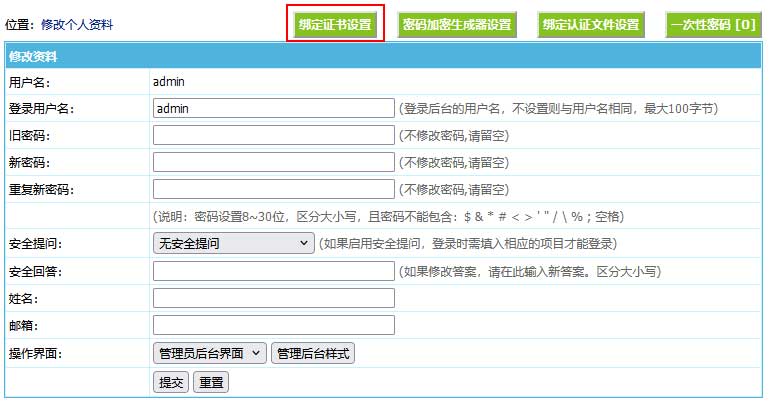Expand the 无安全提问 security question dropdown
Image resolution: width=770 pixels, height=412 pixels.
(x=233, y=243)
